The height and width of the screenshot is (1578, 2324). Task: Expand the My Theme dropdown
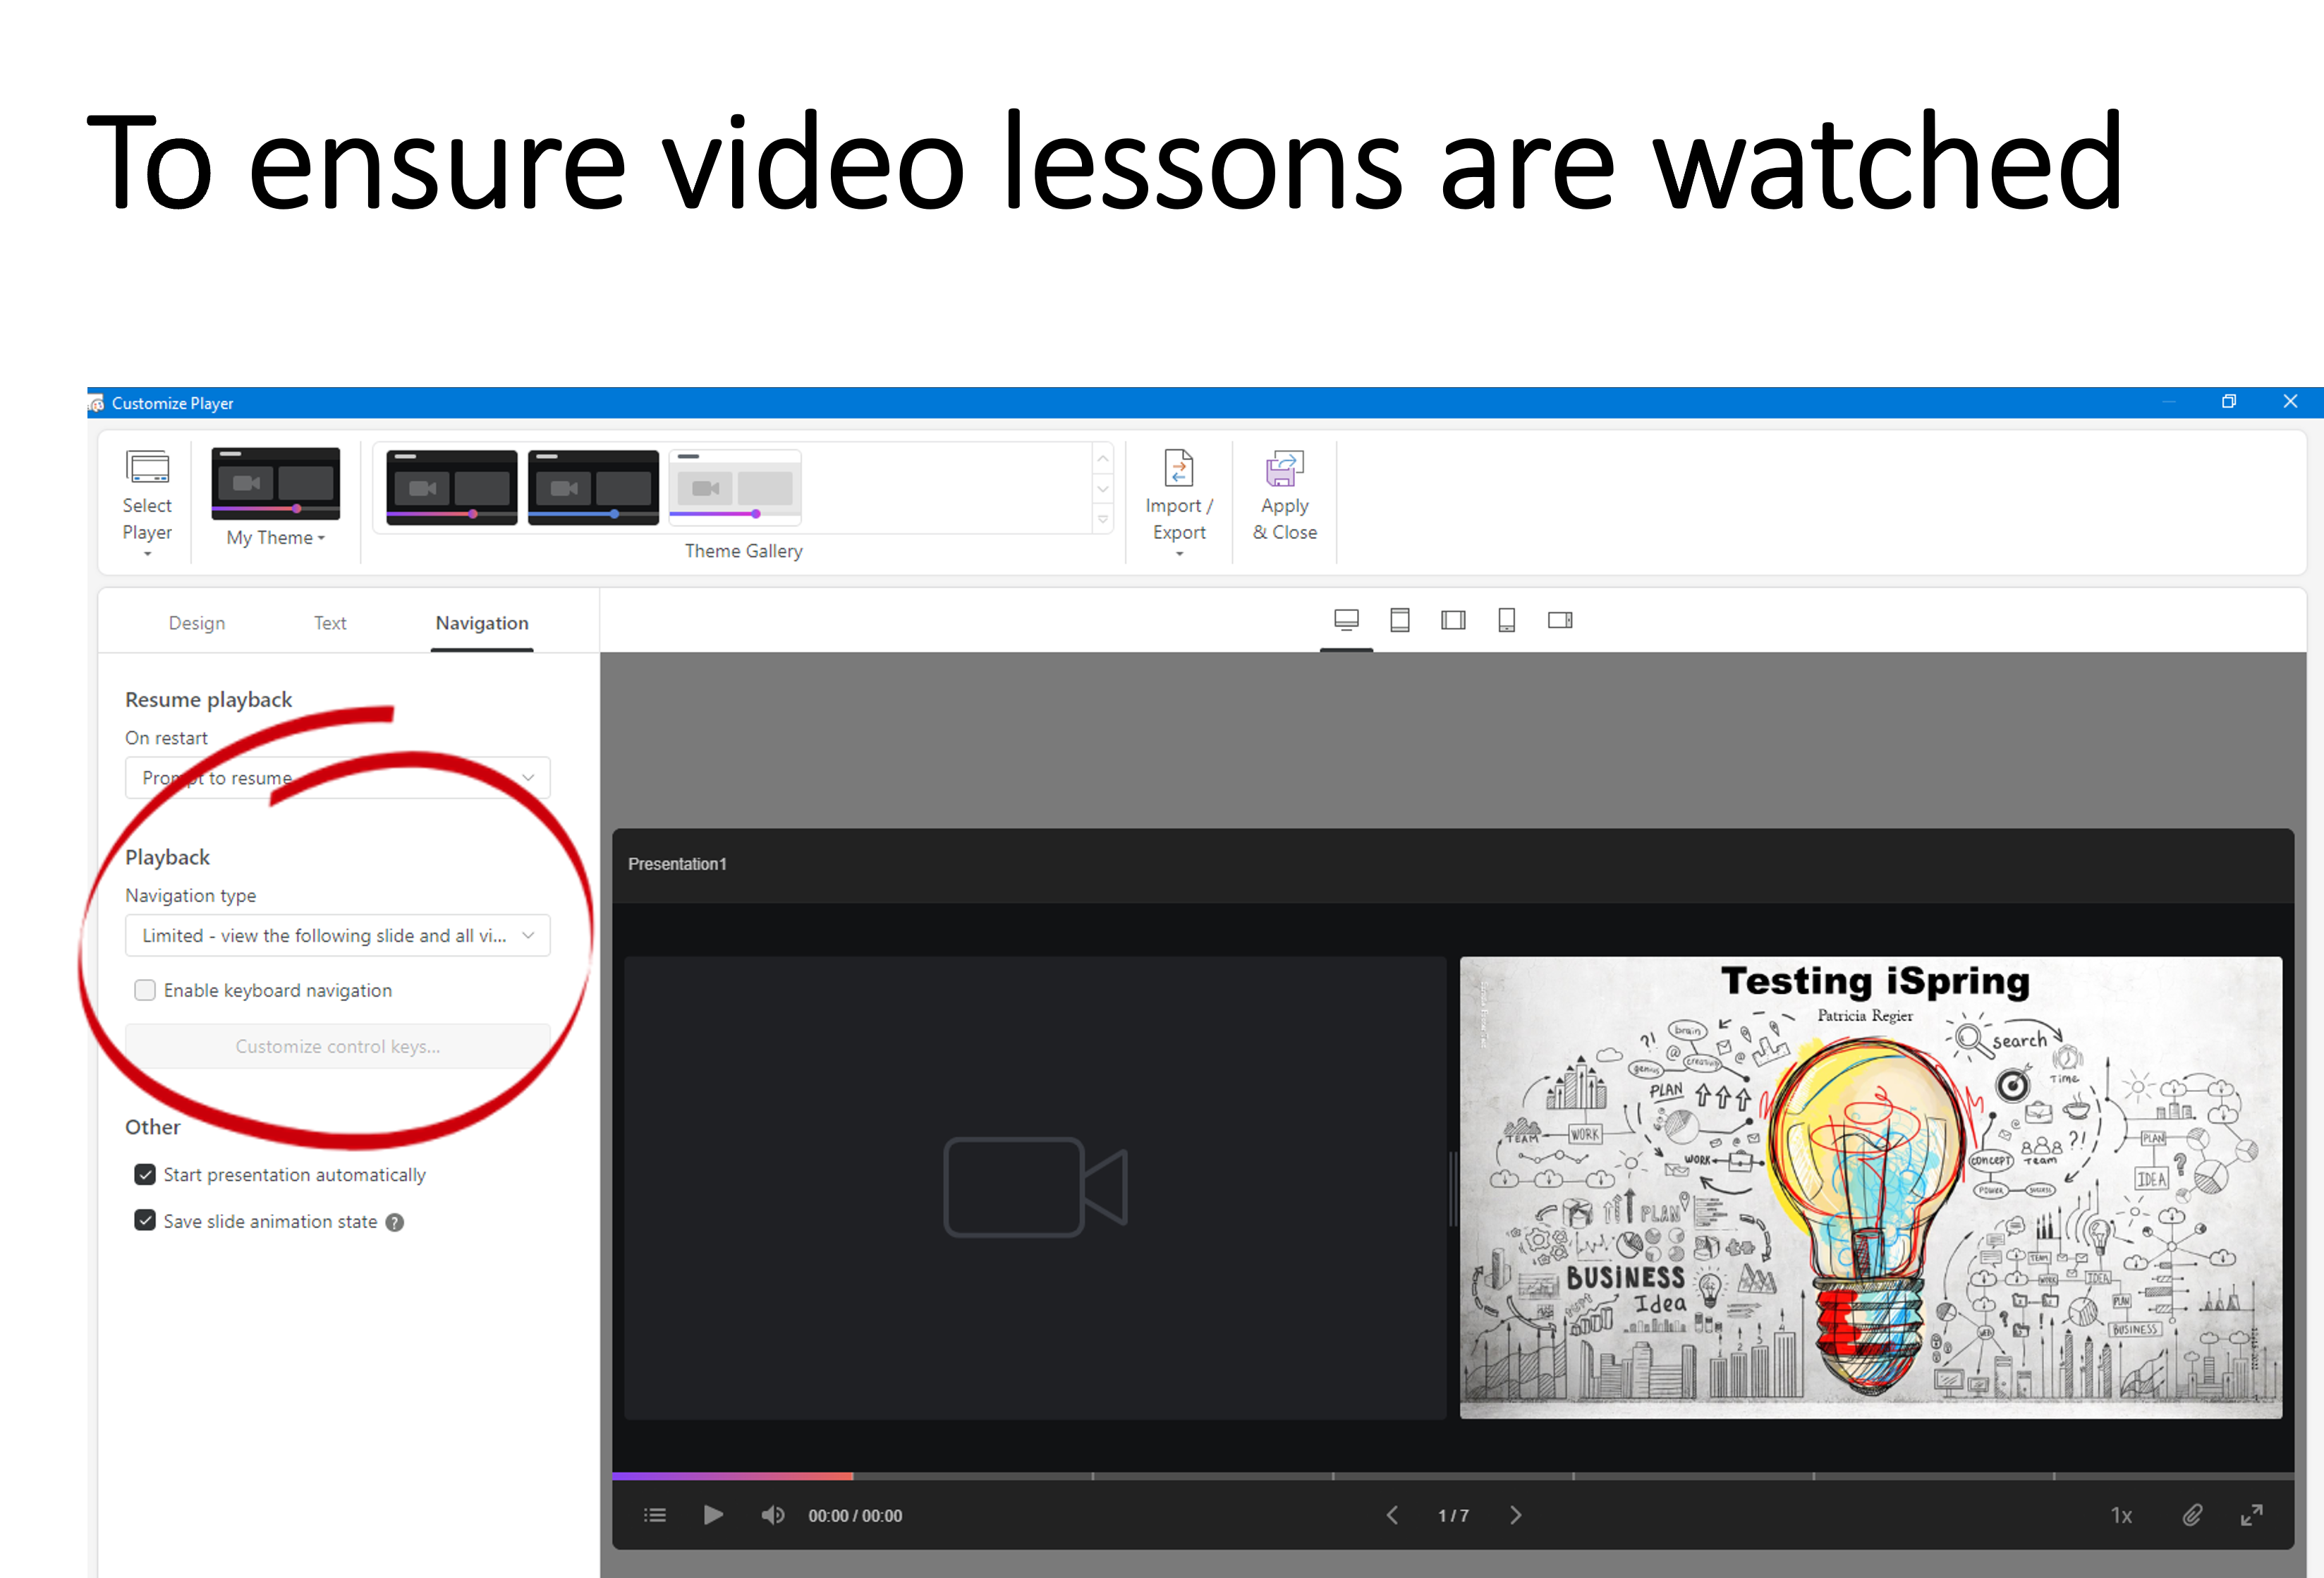[276, 537]
